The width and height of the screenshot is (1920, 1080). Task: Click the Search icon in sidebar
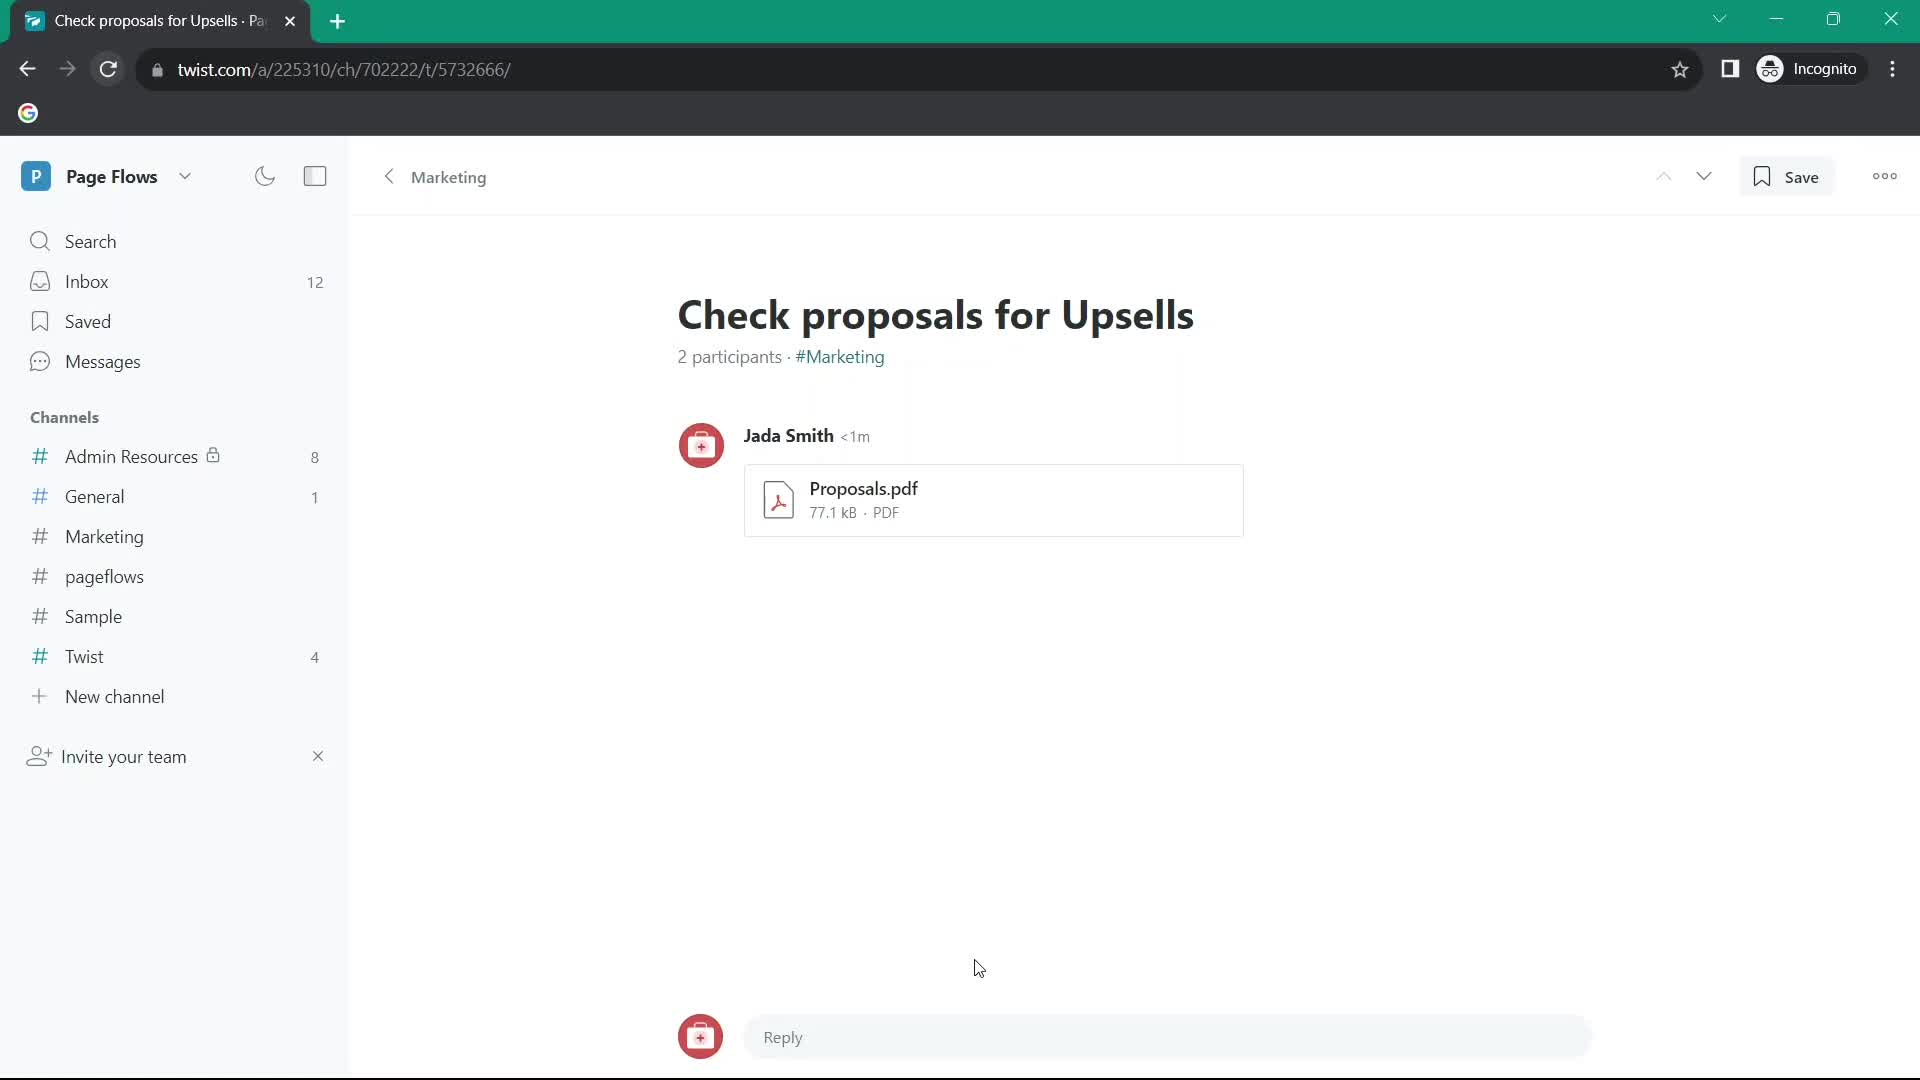pos(40,241)
